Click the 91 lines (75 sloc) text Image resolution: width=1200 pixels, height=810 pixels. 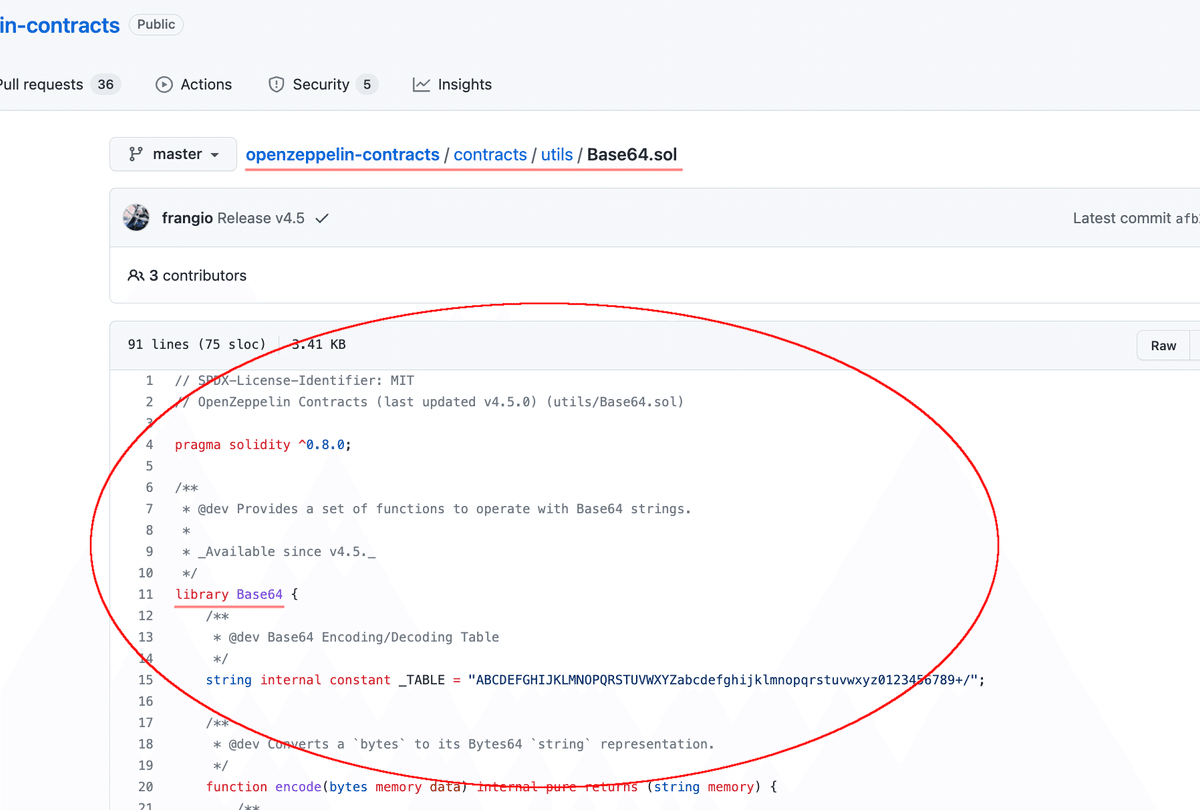click(197, 344)
